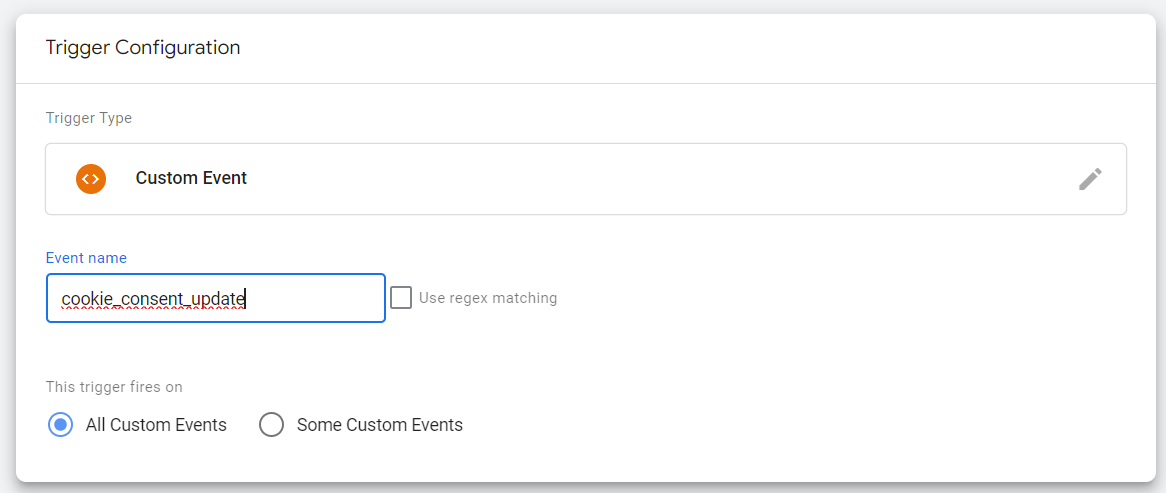Enable the Use regex matching checkbox
Viewport: 1166px width, 493px height.
[x=401, y=298]
